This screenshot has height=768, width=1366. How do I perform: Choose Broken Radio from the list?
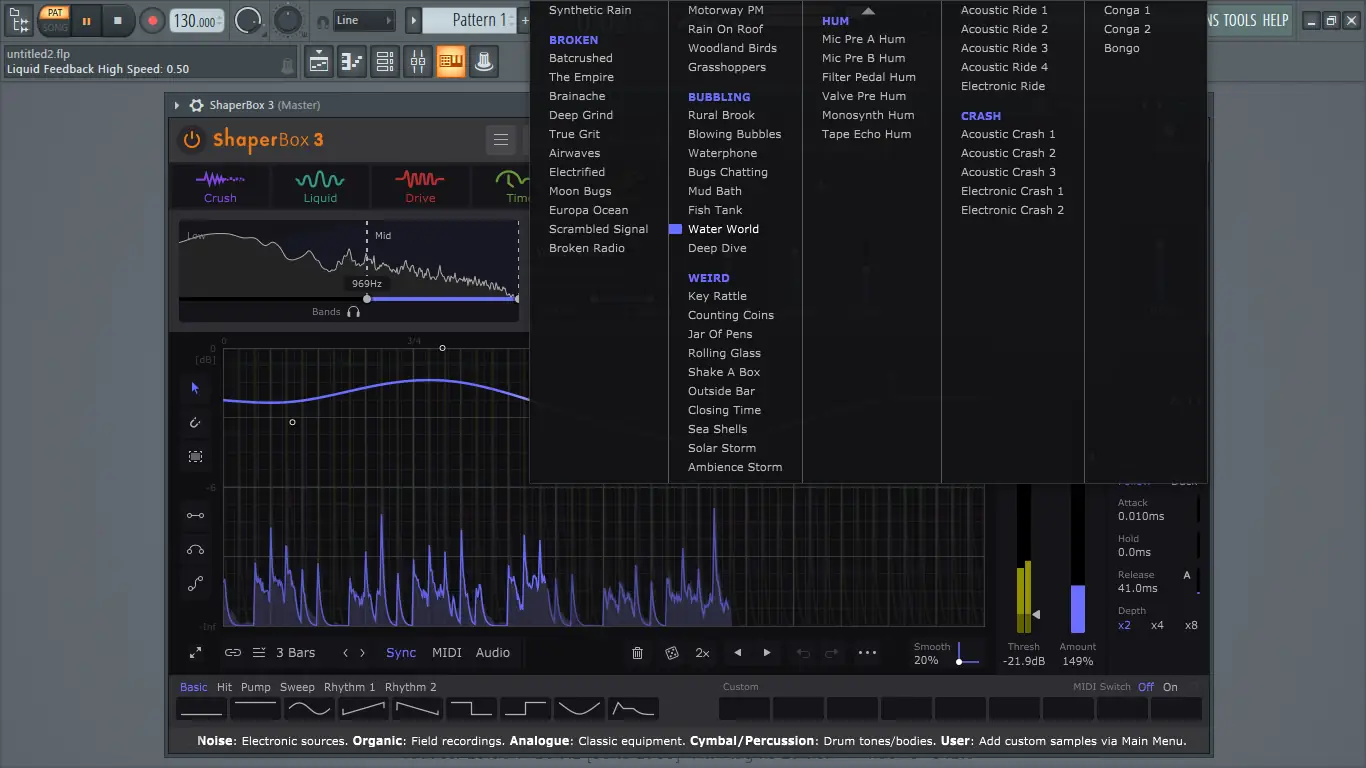587,248
